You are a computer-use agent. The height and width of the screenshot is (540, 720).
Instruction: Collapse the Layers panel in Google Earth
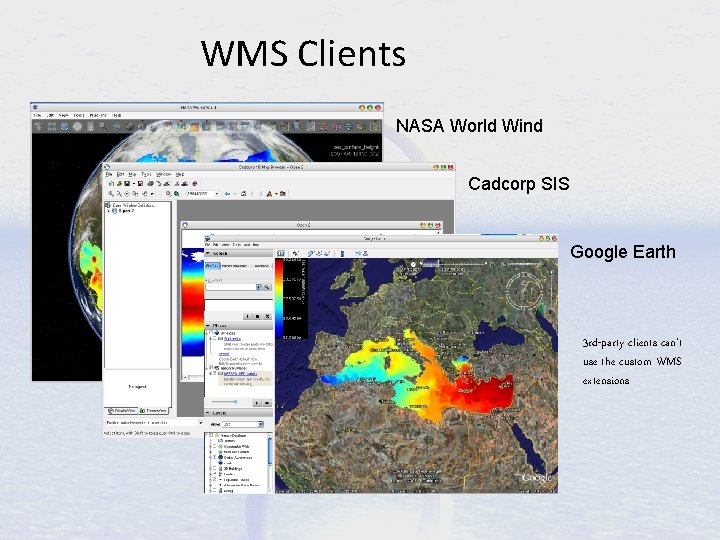[x=208, y=413]
